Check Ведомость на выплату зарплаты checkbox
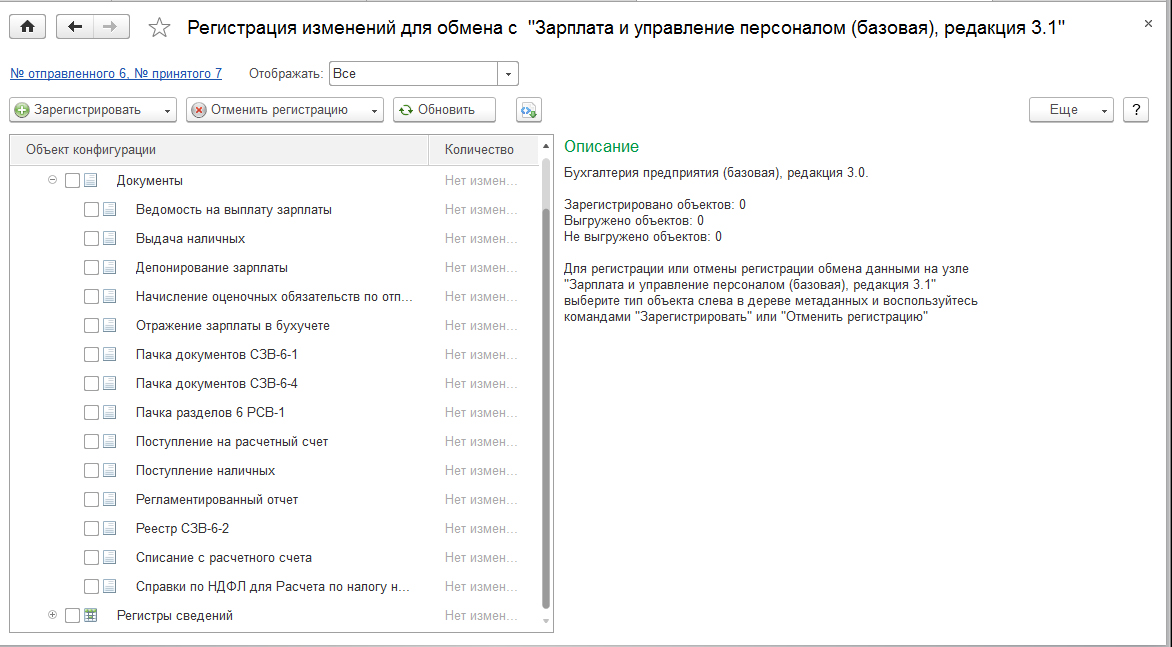The image size is (1172, 647). click(91, 210)
